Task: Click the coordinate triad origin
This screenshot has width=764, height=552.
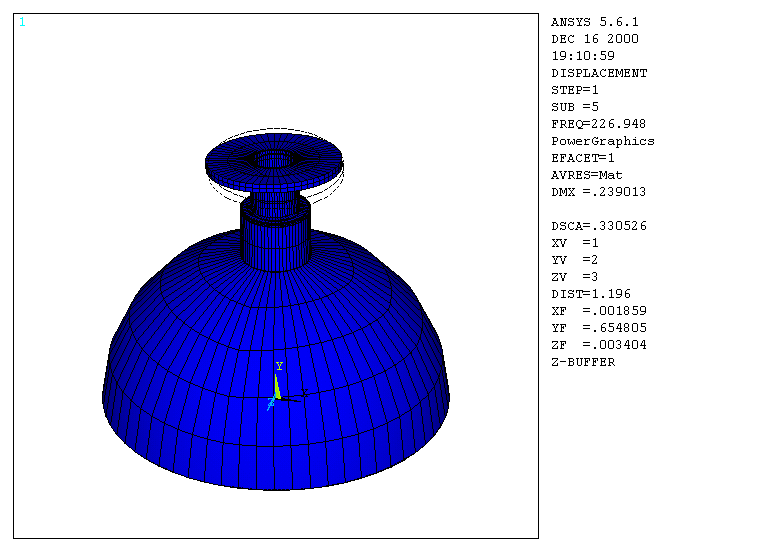Action: pos(278,398)
